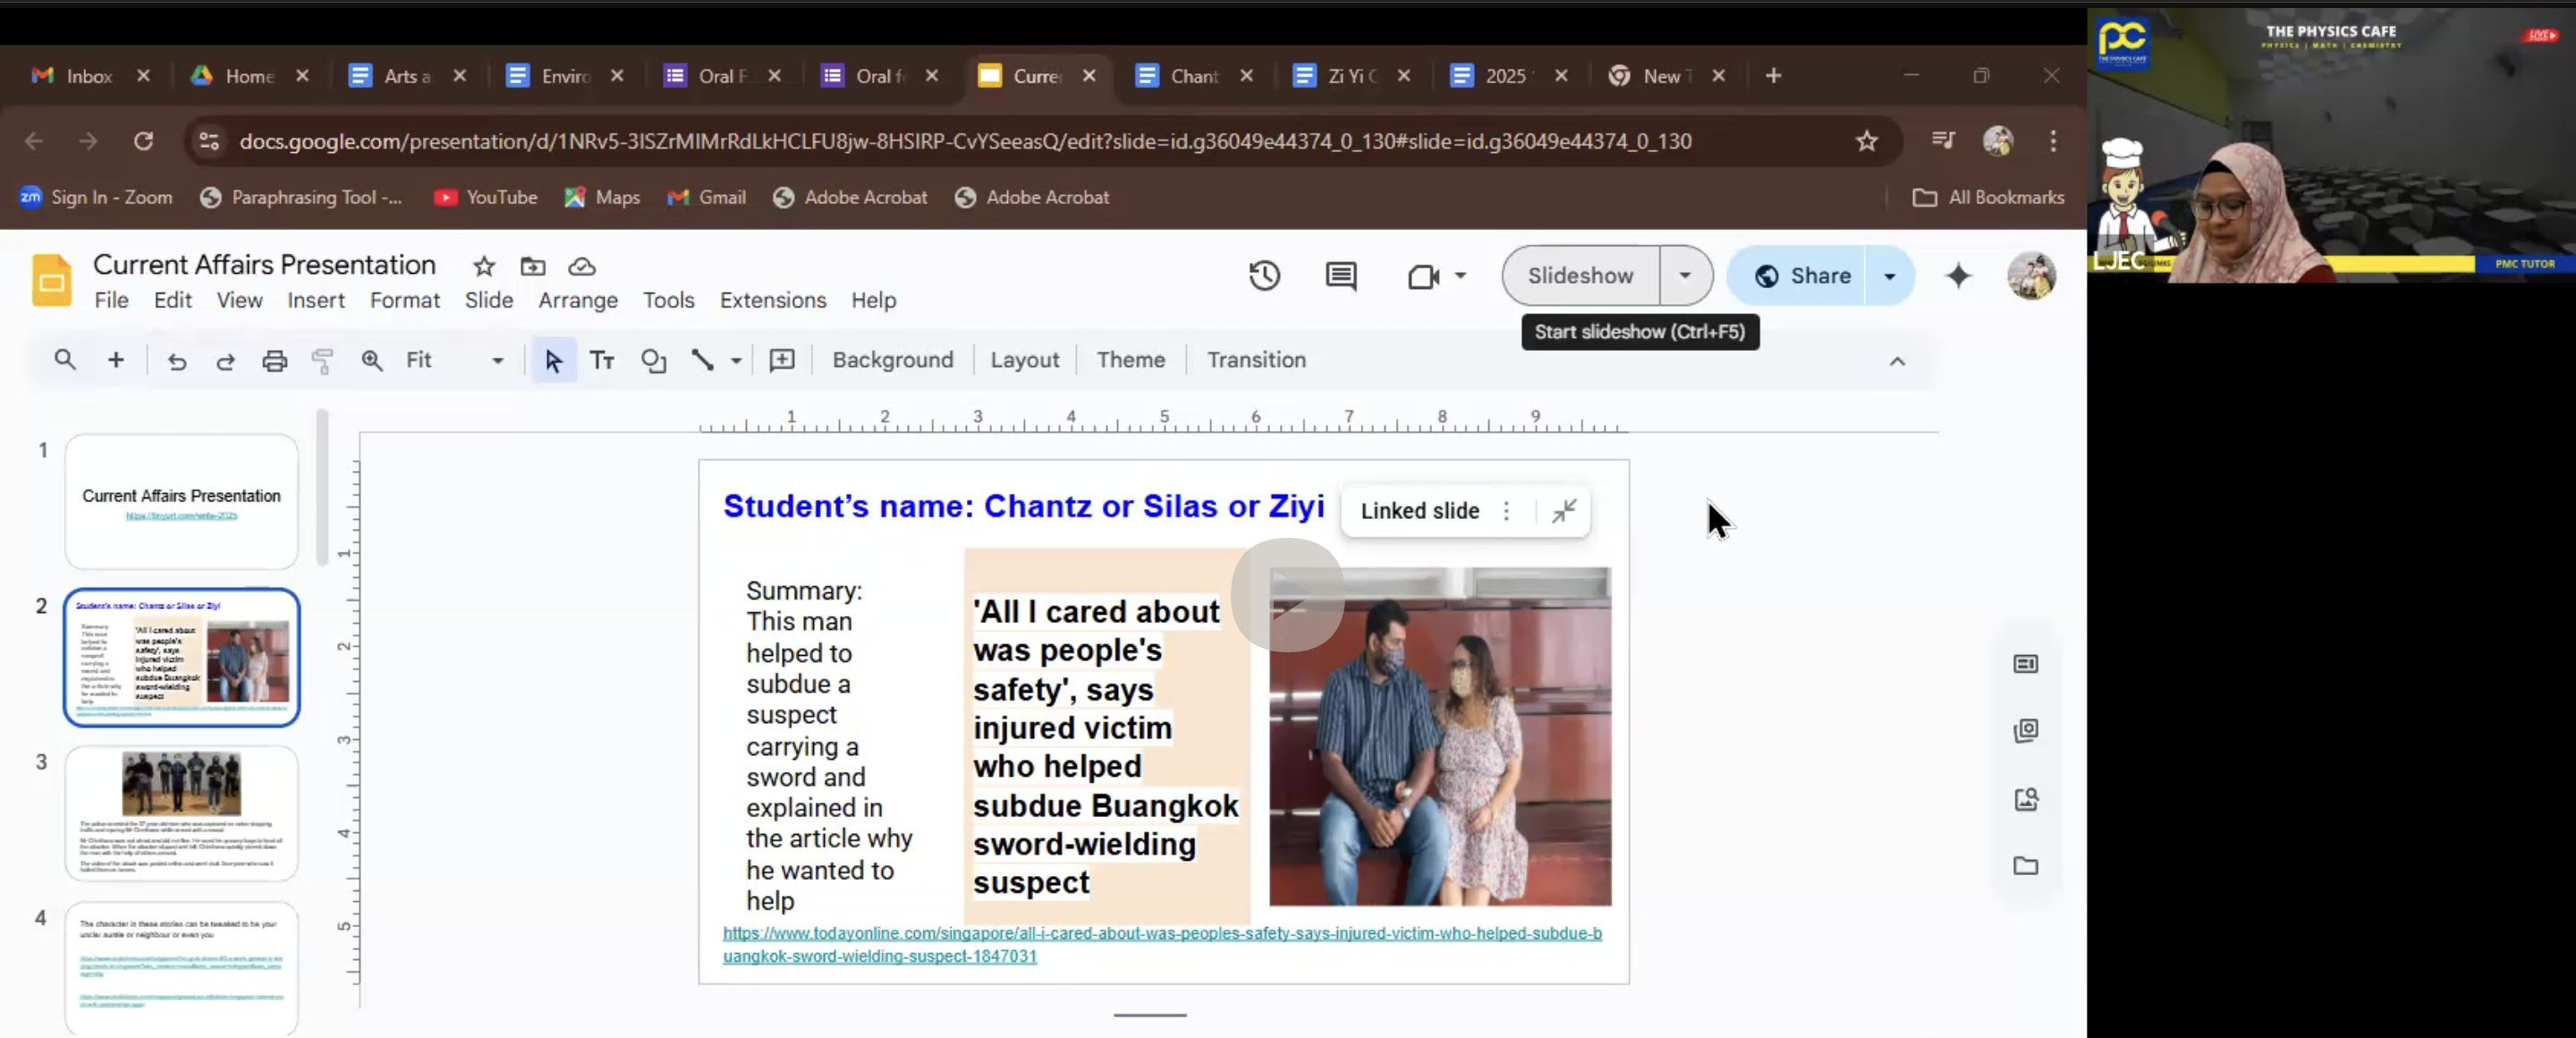Expand the Share options dropdown arrow

[x=1889, y=276]
